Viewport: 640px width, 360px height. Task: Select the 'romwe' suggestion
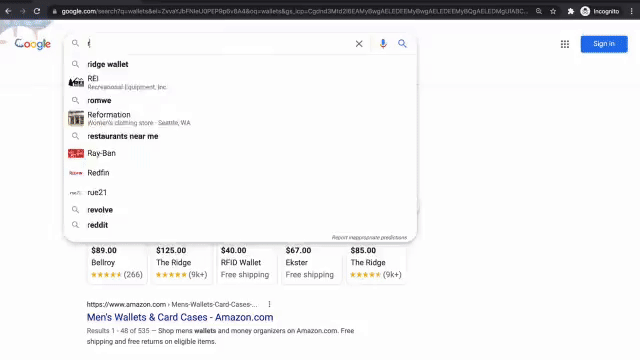[240, 100]
